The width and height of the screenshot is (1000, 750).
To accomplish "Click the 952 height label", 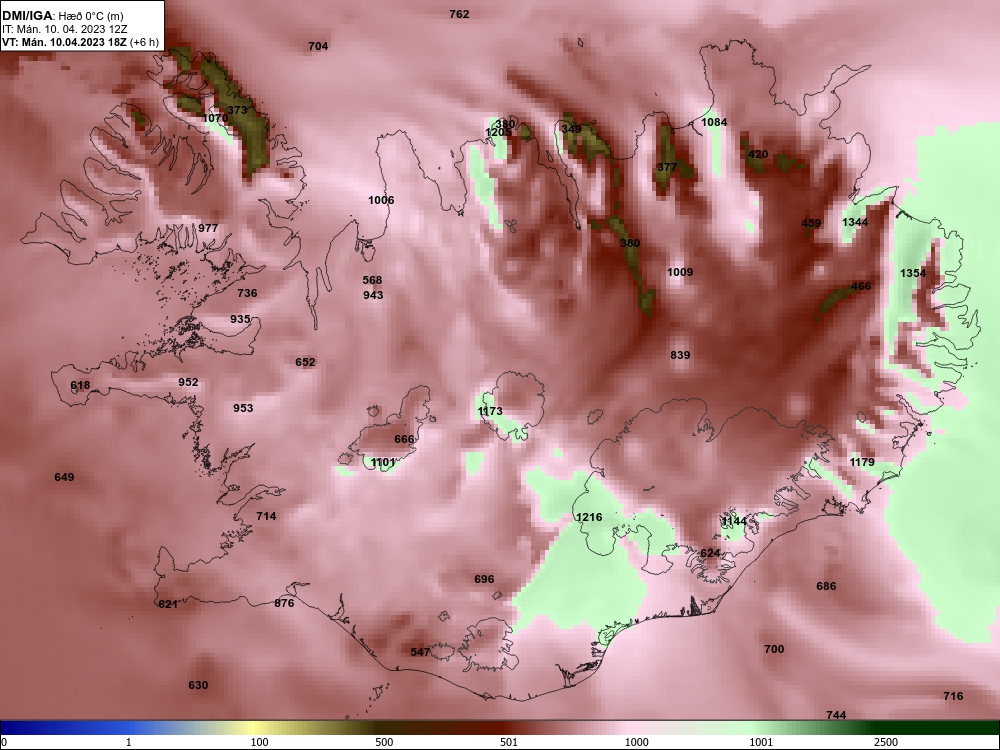I will pyautogui.click(x=188, y=382).
